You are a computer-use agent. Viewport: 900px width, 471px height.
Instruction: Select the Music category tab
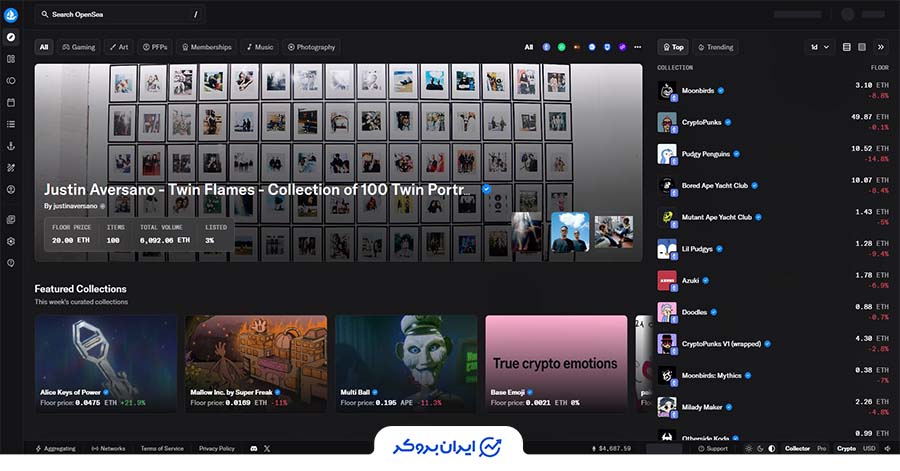point(259,47)
